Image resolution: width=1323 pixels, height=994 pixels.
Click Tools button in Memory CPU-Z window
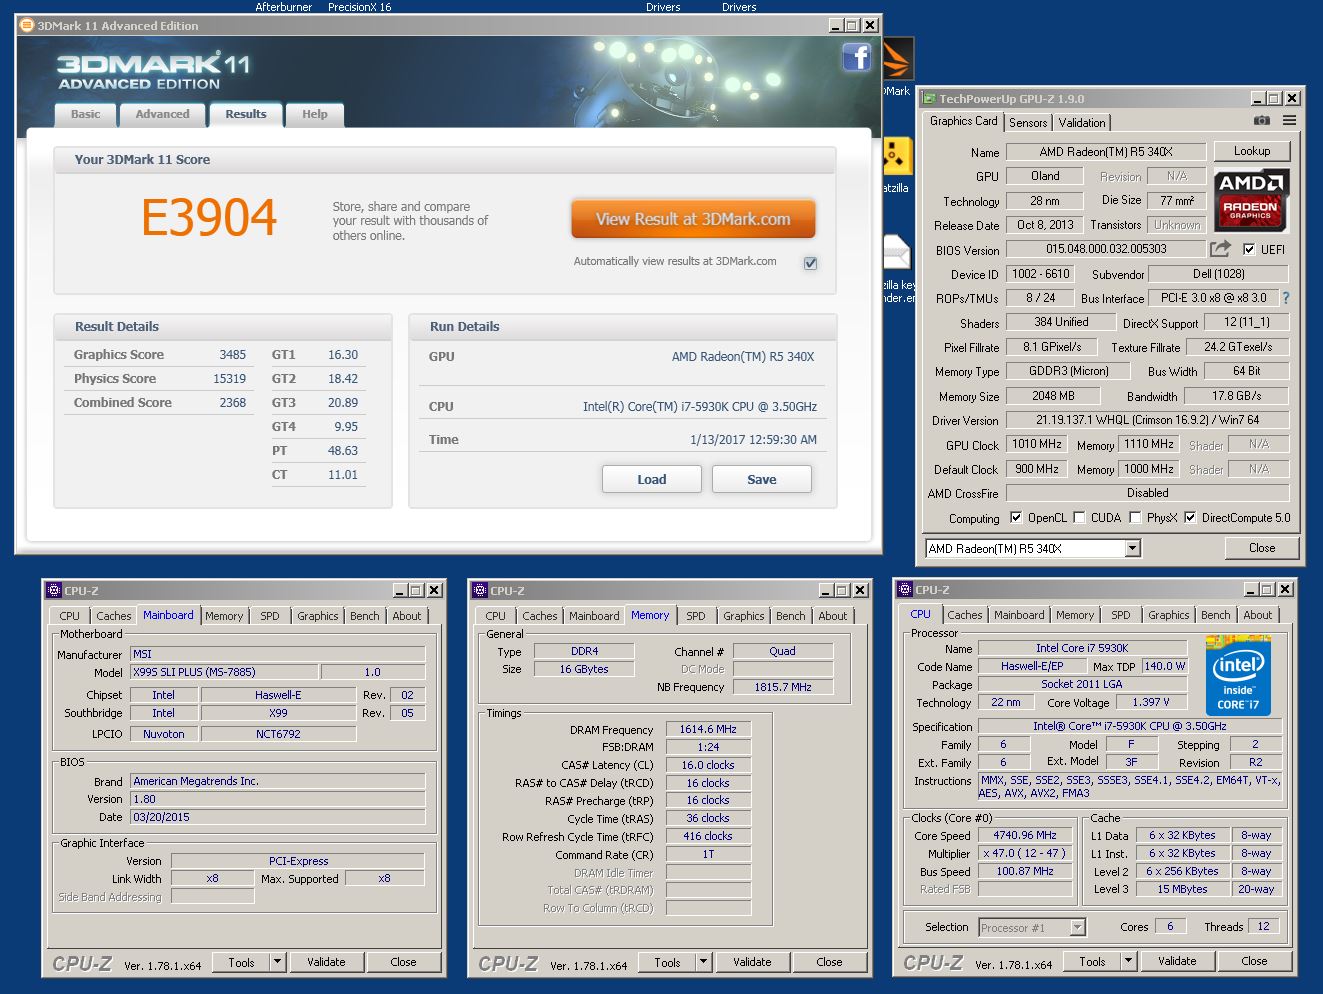tap(667, 962)
